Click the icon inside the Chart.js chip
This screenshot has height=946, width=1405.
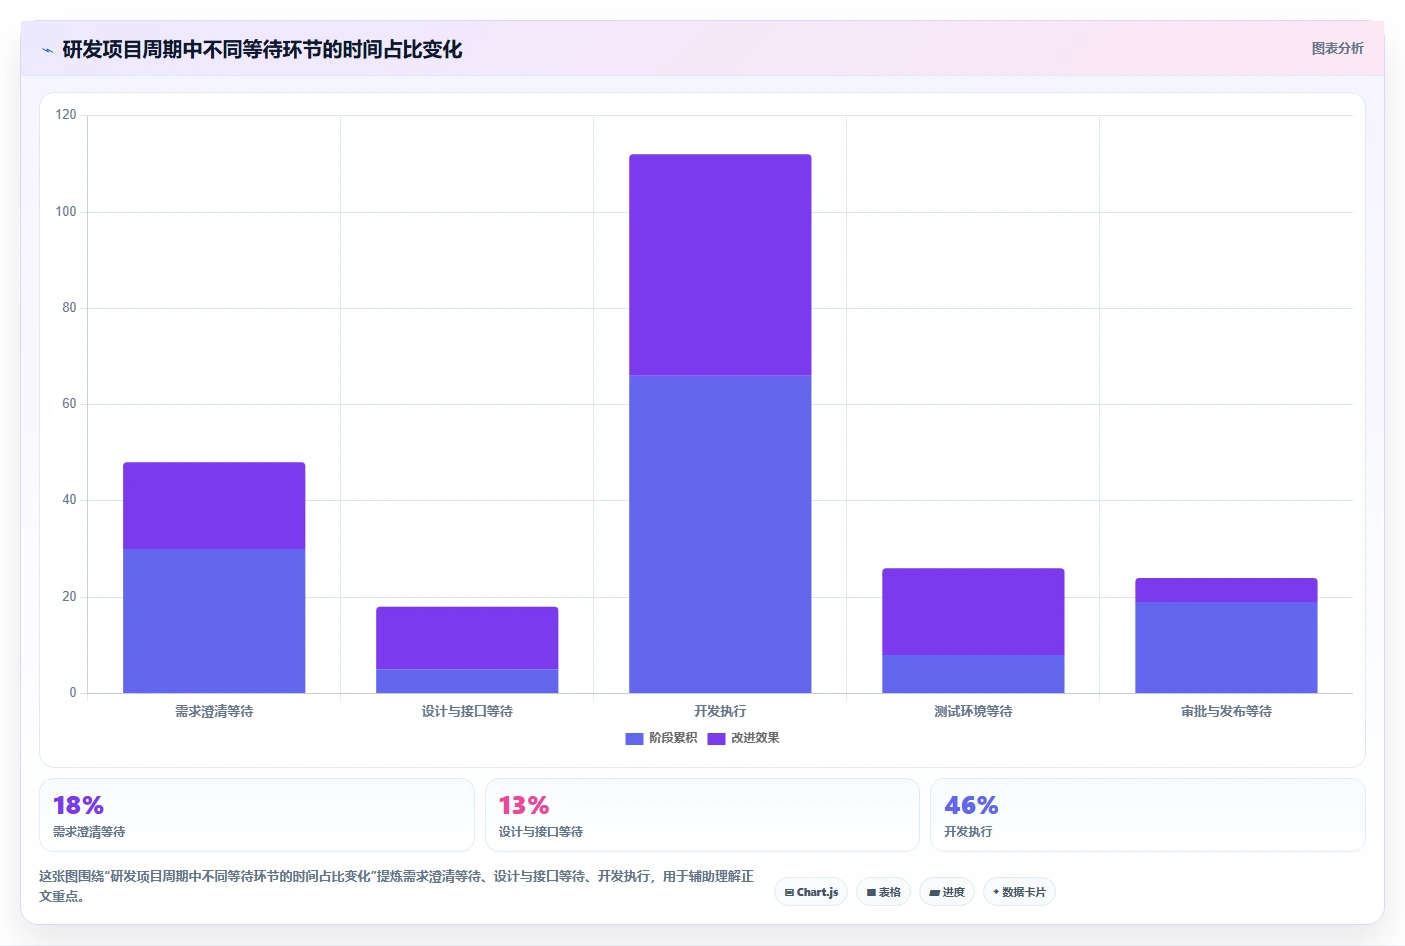click(789, 892)
